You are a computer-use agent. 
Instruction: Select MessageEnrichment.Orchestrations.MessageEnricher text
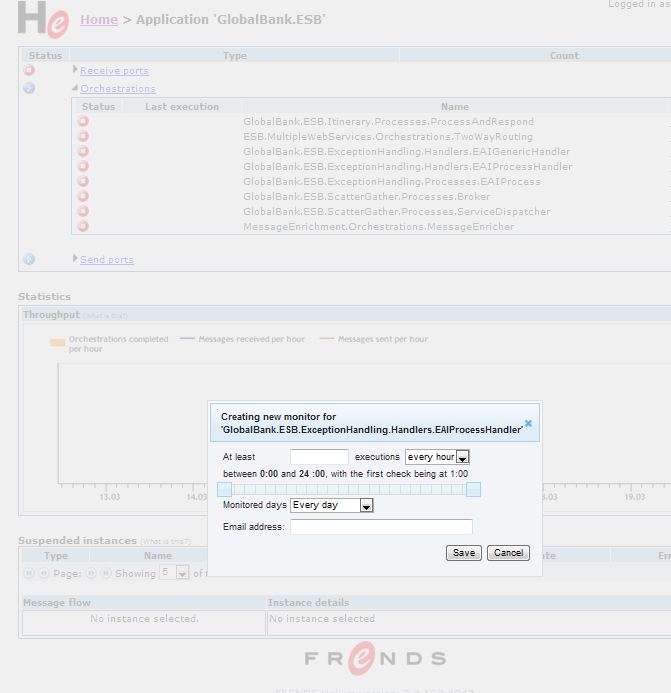click(378, 227)
